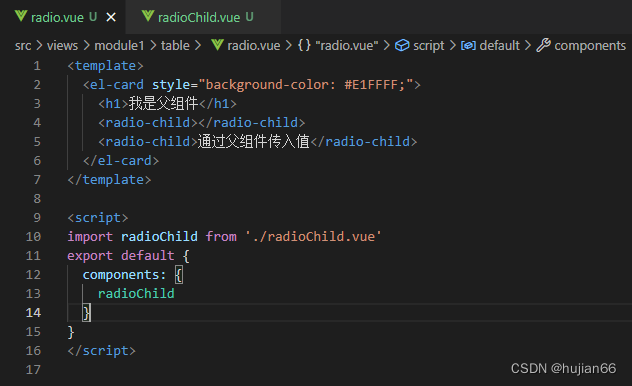This screenshot has height=386, width=632.
Task: Open the src breadcrumb folder
Action: [23, 46]
